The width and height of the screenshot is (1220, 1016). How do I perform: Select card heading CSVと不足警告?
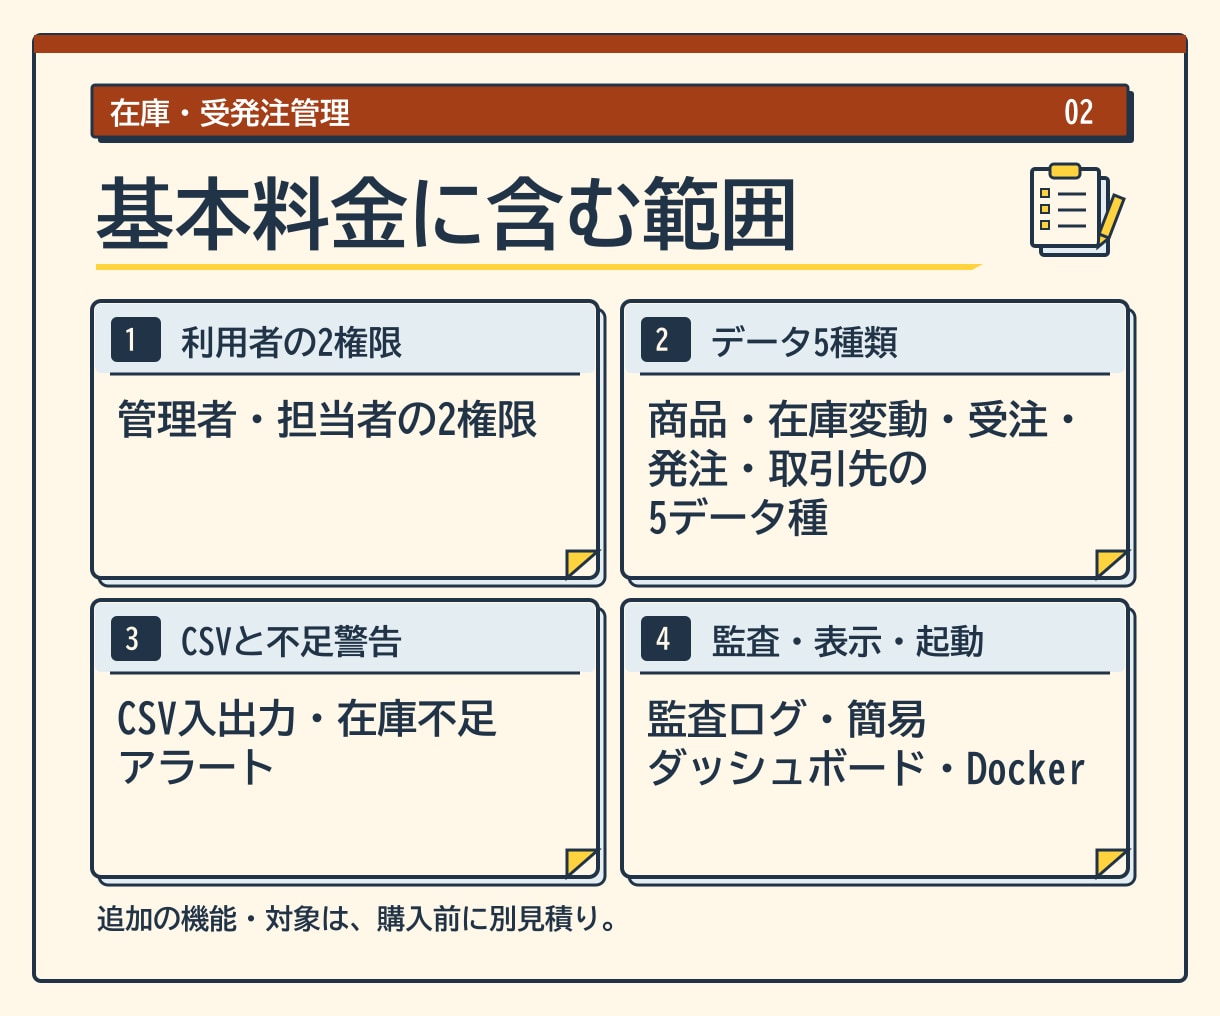coord(291,641)
